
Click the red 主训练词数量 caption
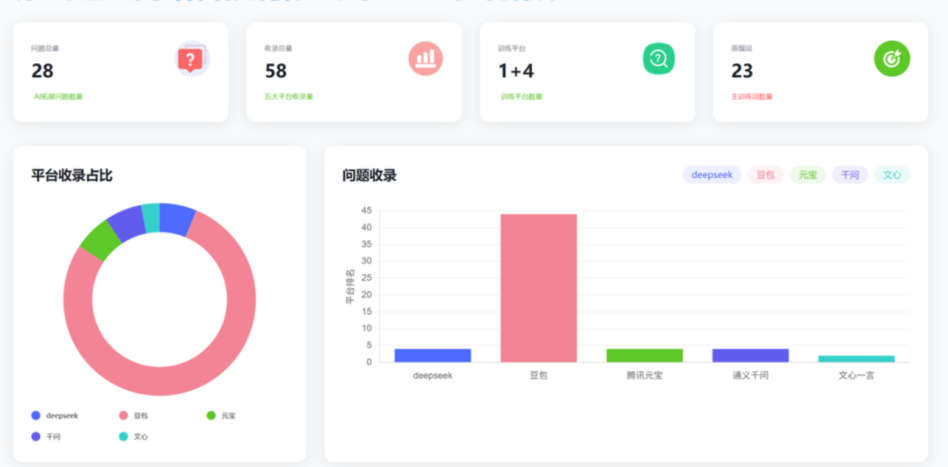pos(752,97)
